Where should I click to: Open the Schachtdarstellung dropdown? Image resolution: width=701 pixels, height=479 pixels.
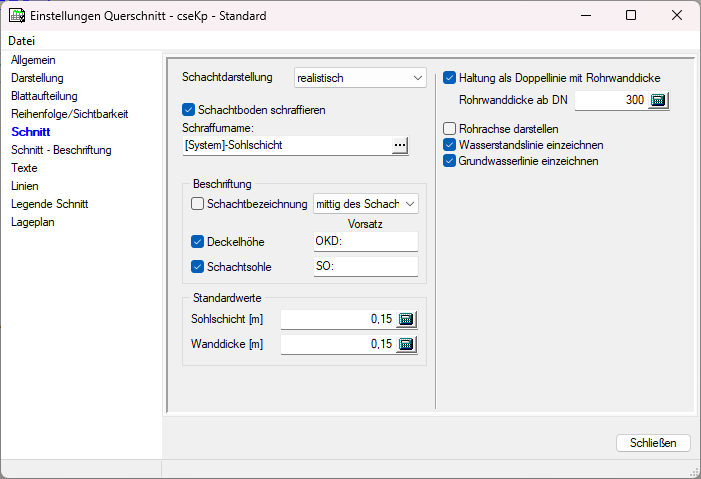360,77
